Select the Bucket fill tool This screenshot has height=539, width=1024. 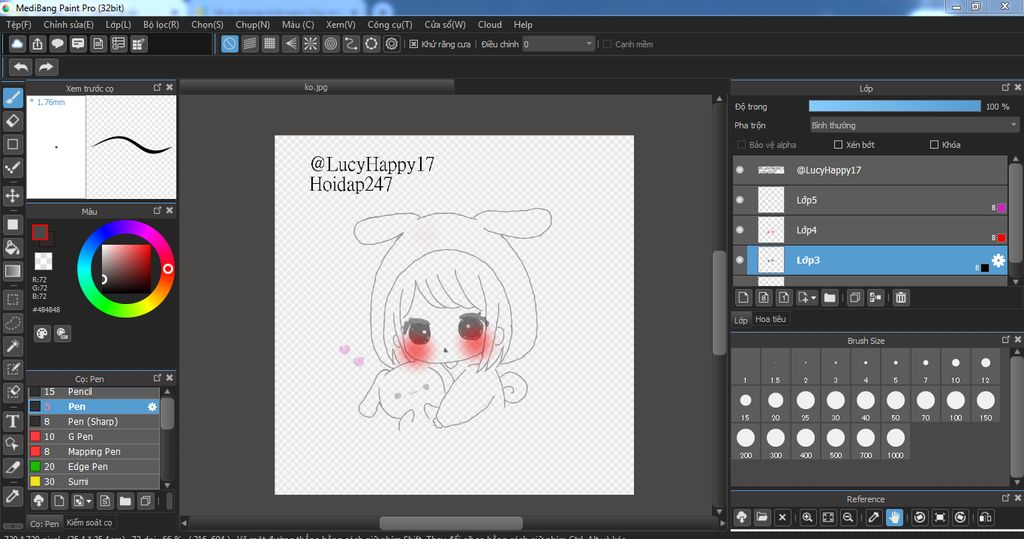tap(12, 247)
